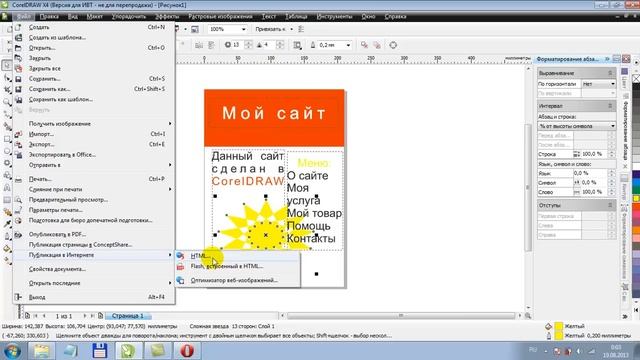
Task: Click the 'To front' order icon
Action: (x=364, y=45)
